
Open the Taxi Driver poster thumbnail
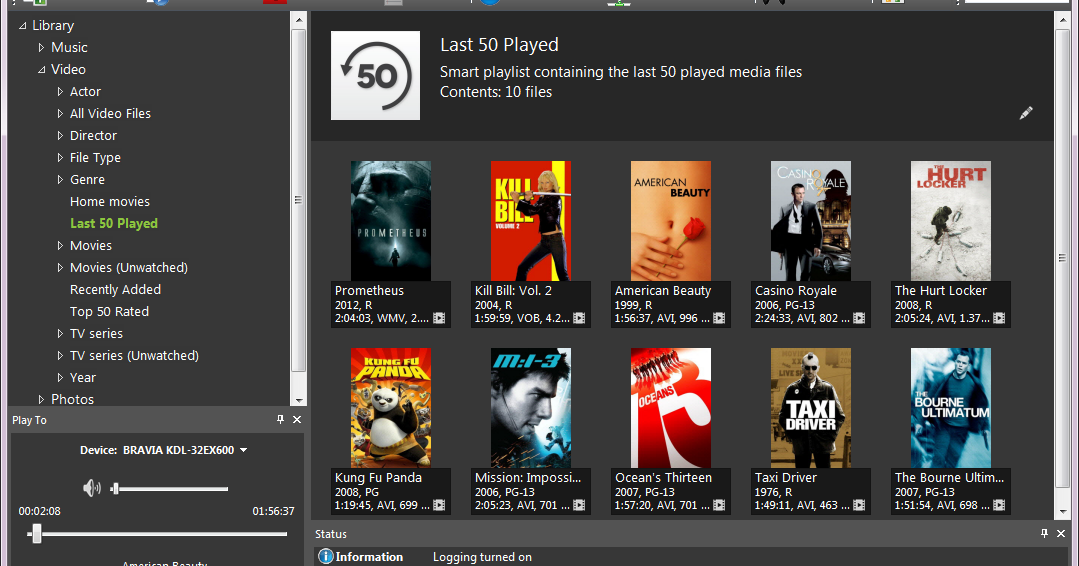click(x=811, y=408)
